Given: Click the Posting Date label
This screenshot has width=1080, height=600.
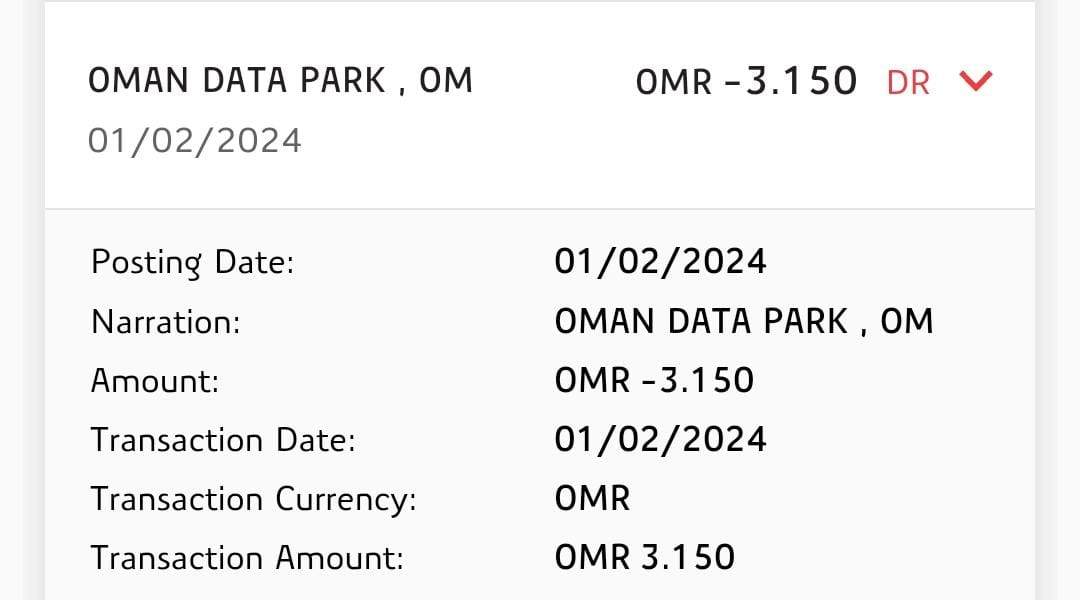Looking at the screenshot, I should click(x=193, y=263).
